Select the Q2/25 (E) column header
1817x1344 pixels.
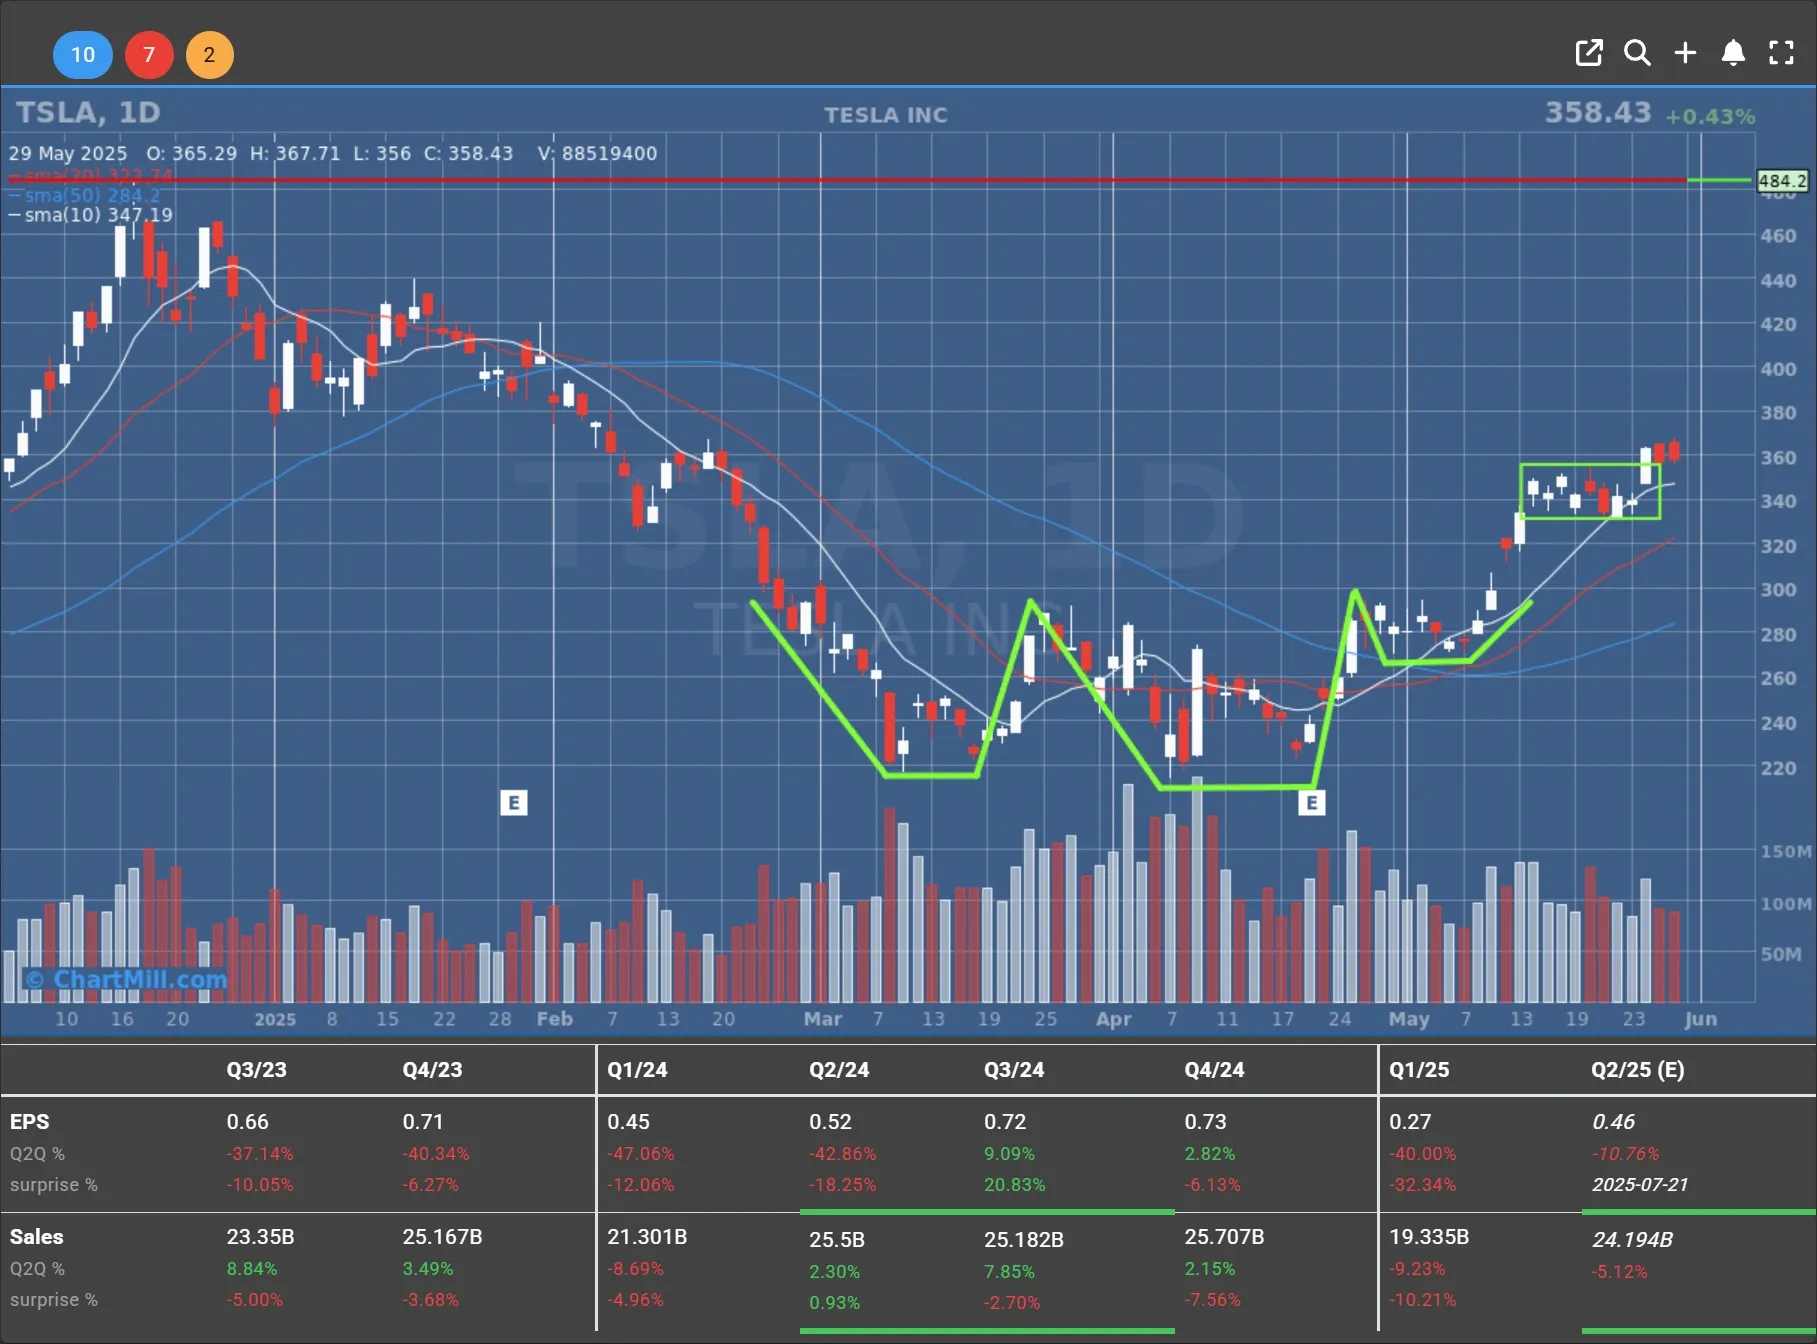(x=1638, y=1069)
